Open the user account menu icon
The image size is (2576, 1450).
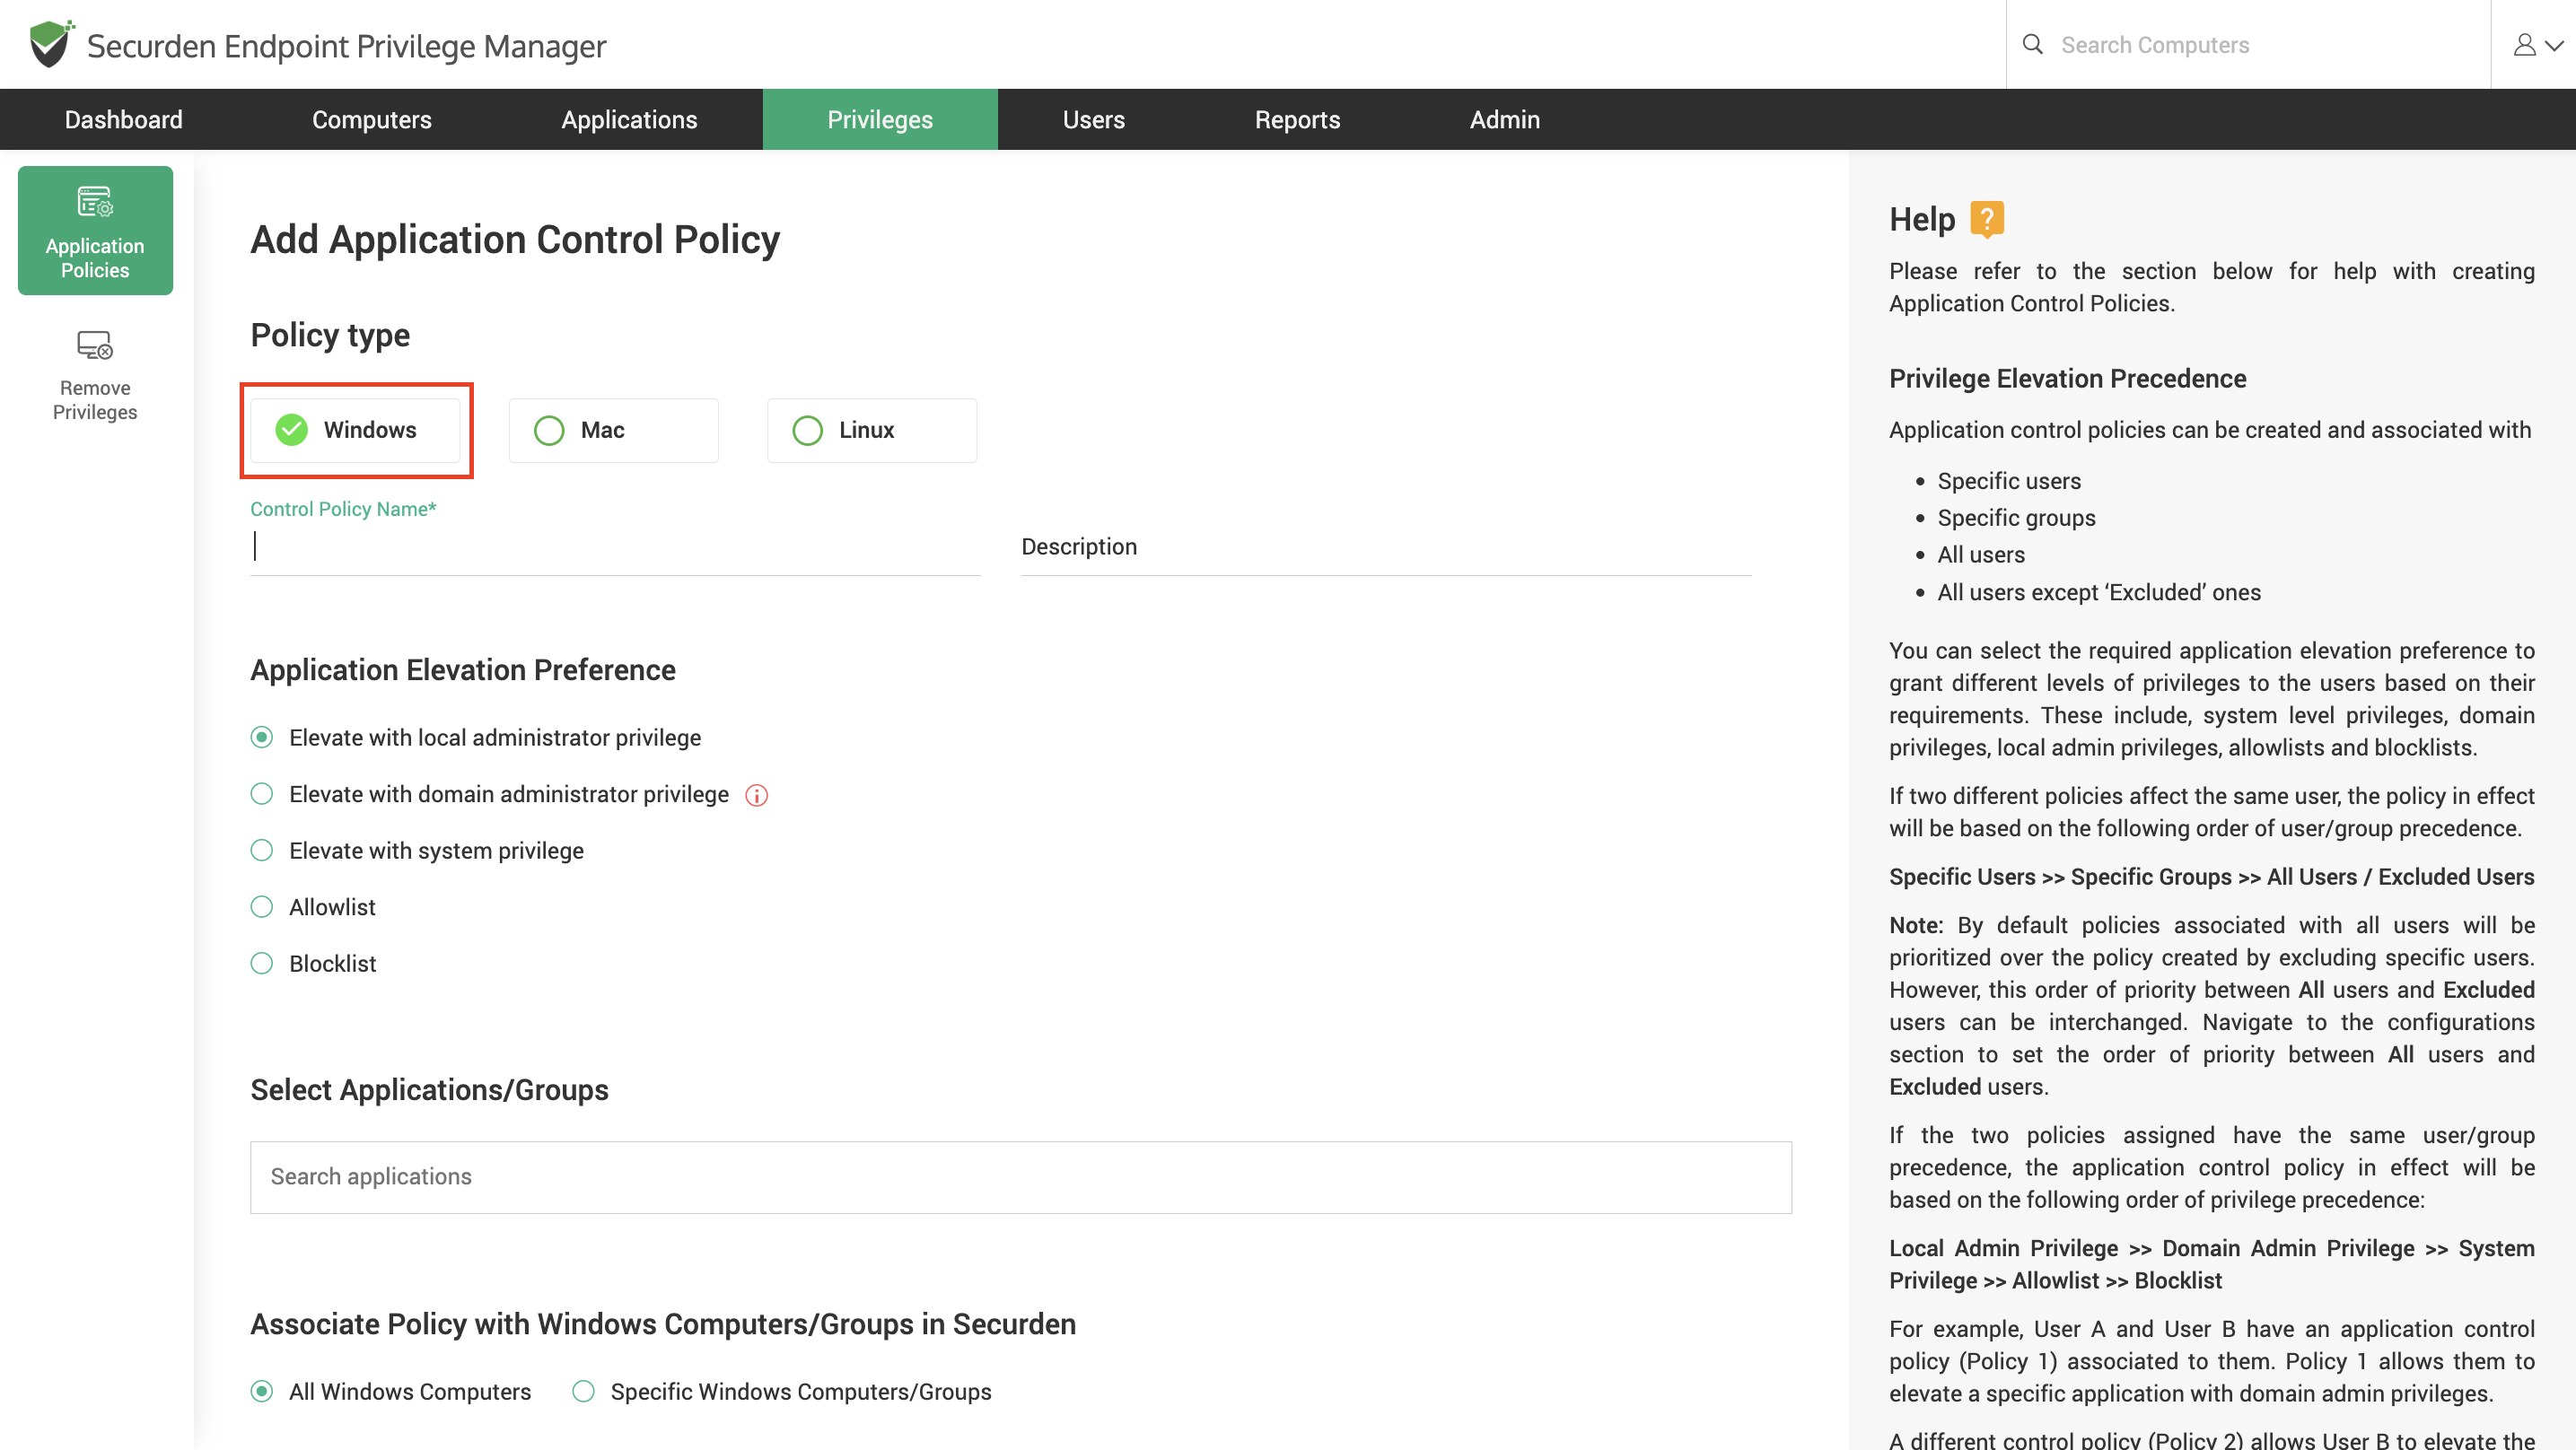(2537, 45)
